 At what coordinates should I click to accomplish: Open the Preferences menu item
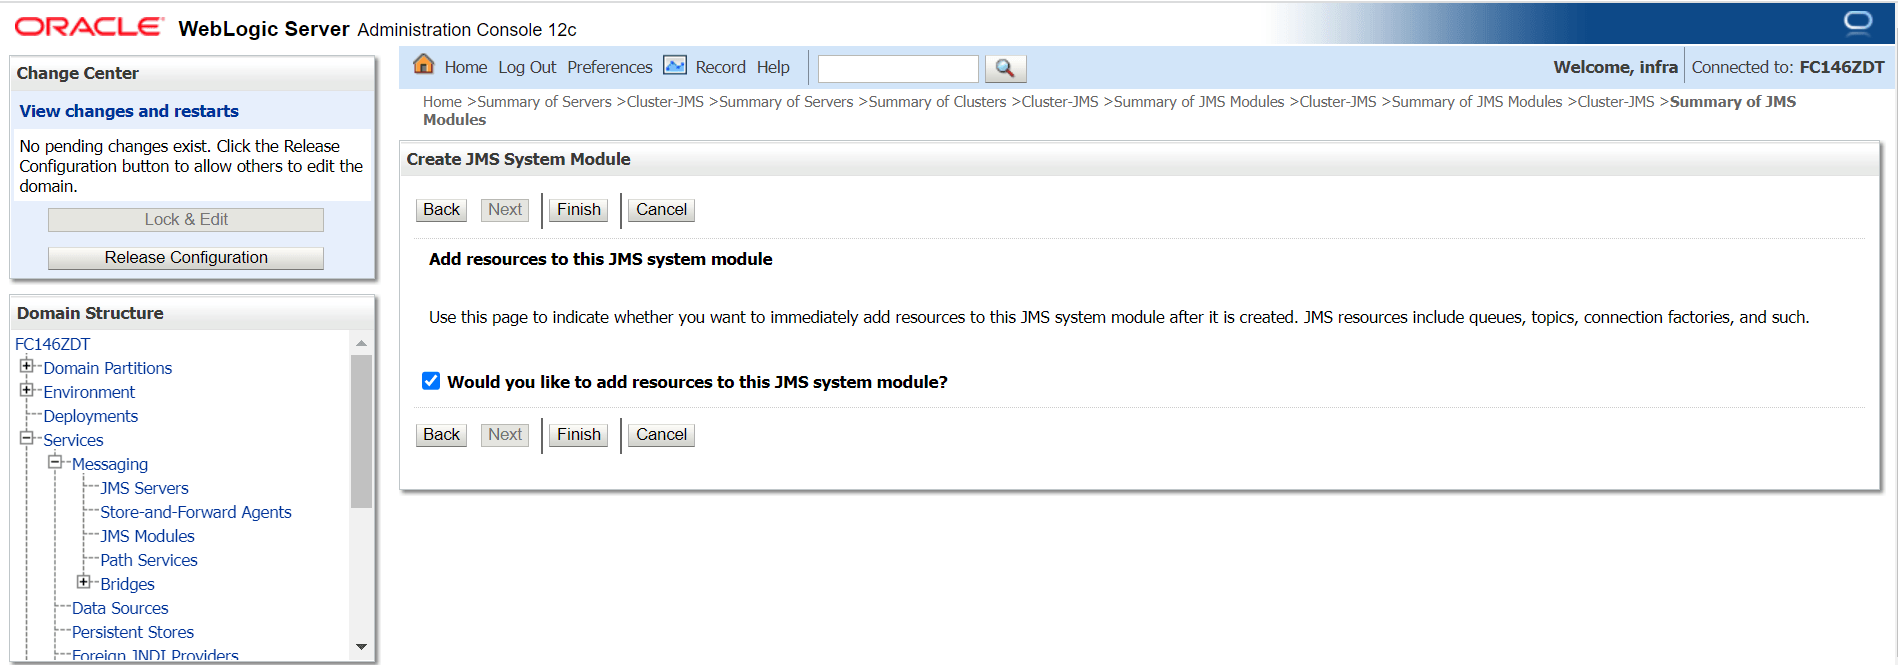609,67
